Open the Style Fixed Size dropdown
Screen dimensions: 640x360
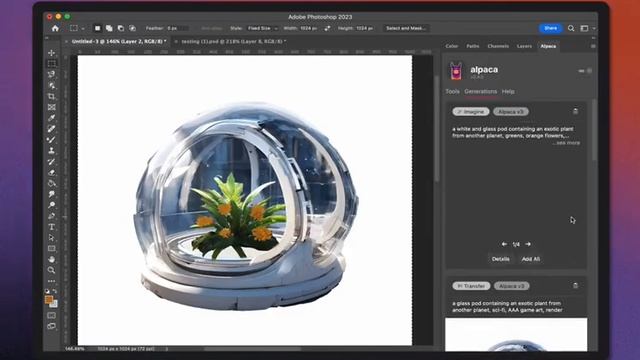pyautogui.click(x=262, y=28)
